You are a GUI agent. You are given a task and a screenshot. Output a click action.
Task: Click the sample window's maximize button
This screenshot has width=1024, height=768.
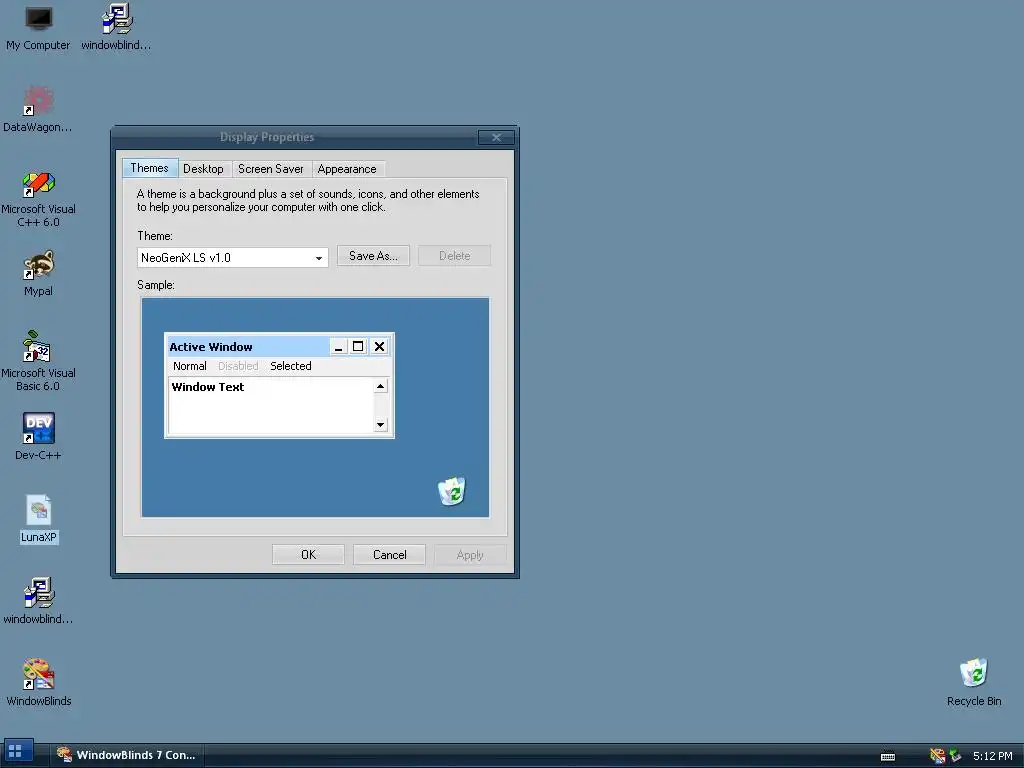pyautogui.click(x=358, y=346)
